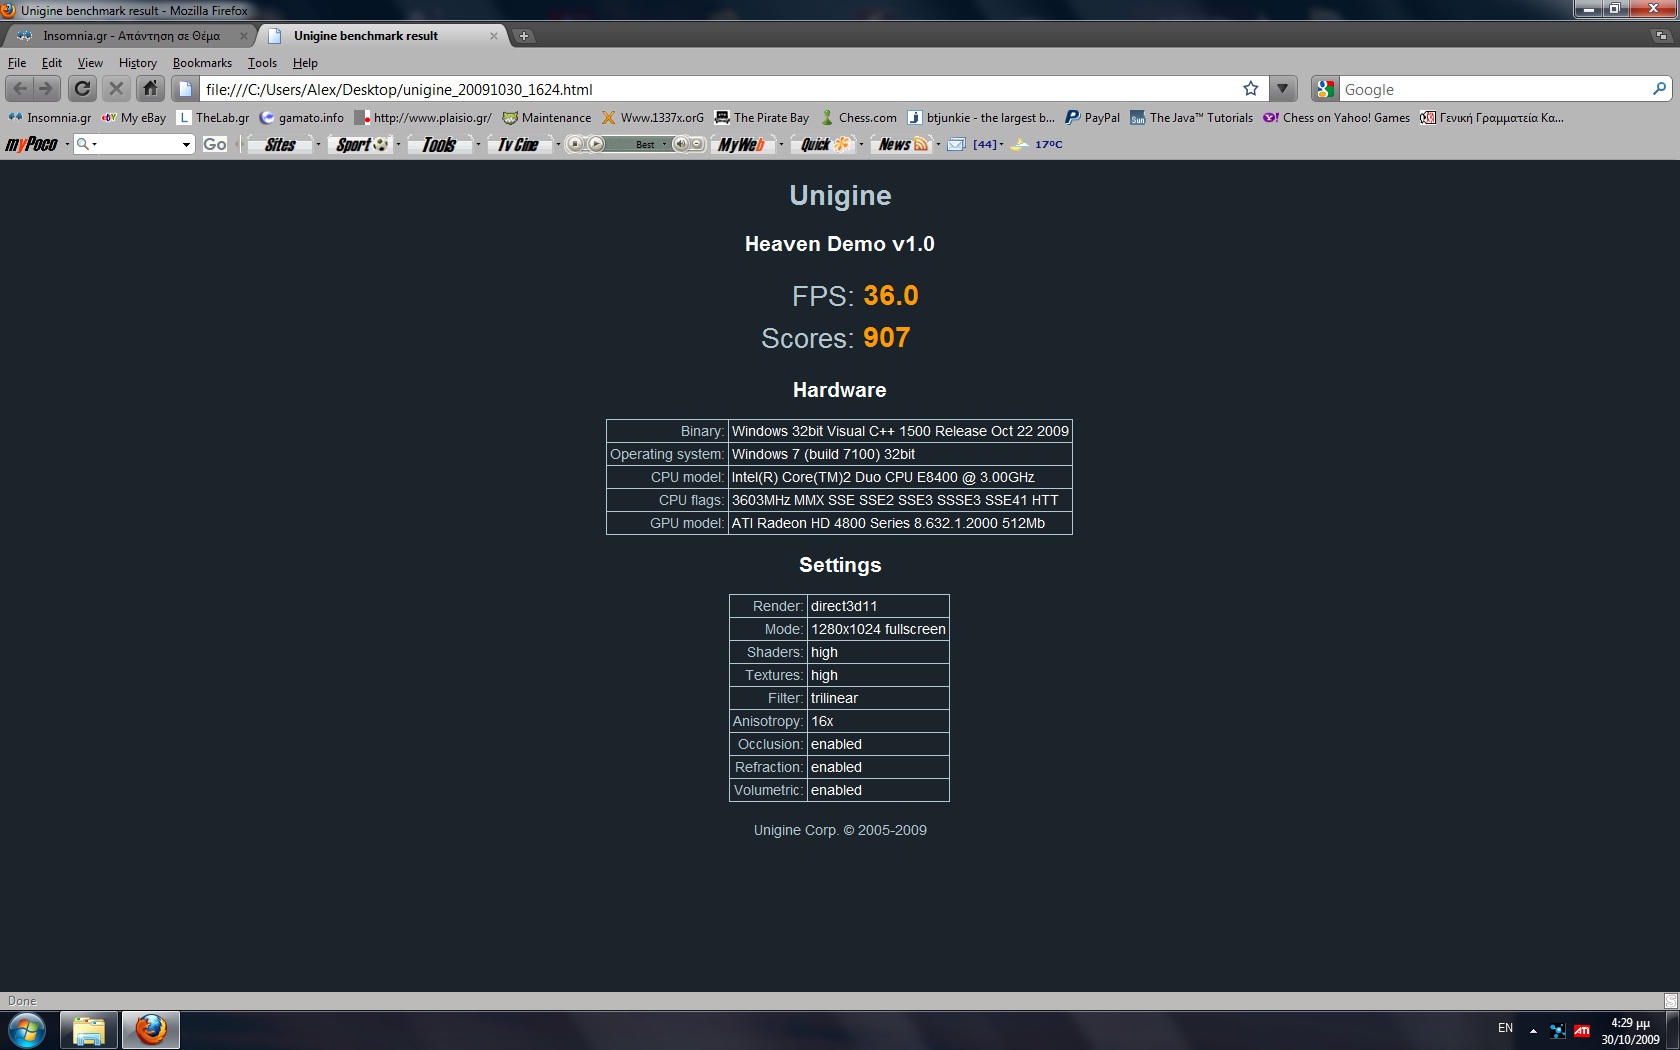The width and height of the screenshot is (1680, 1050).
Task: Open MyWeb on the myPoco toolbar
Action: pos(742,144)
